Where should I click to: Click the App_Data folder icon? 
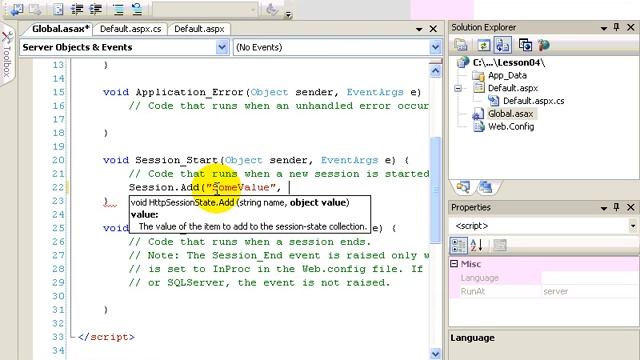pos(478,76)
